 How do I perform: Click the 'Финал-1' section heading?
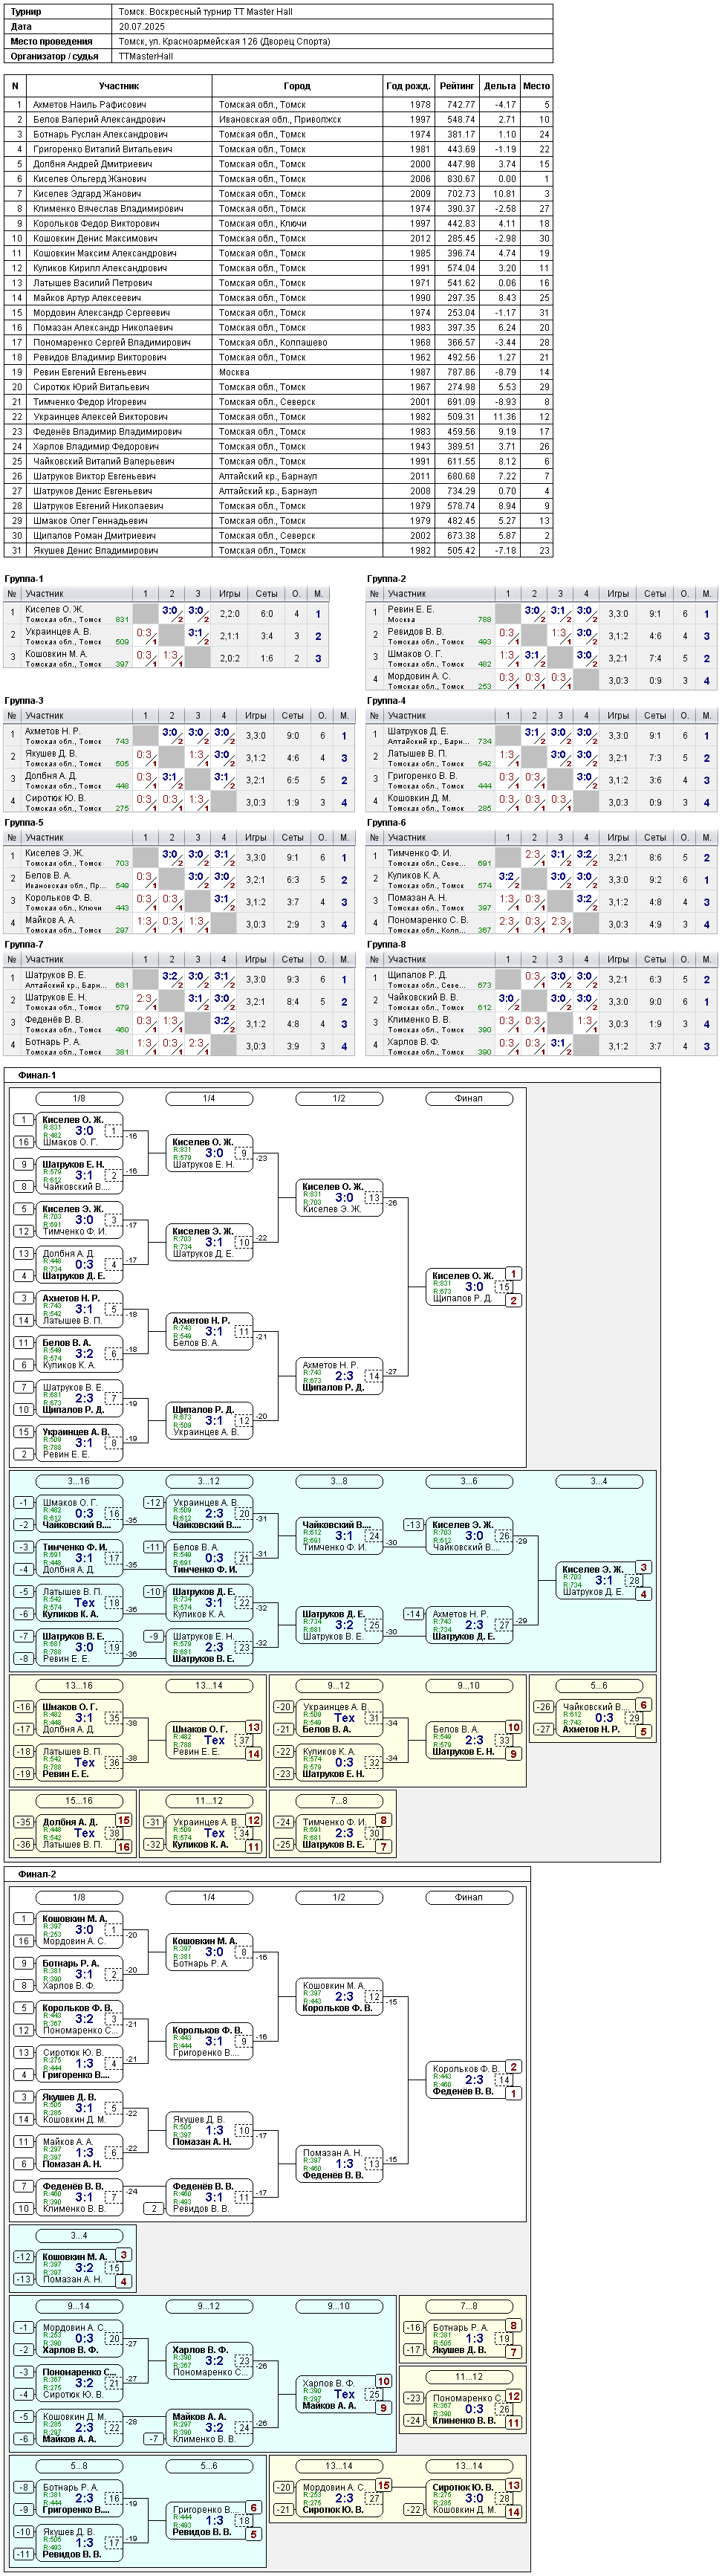pyautogui.click(x=37, y=1076)
